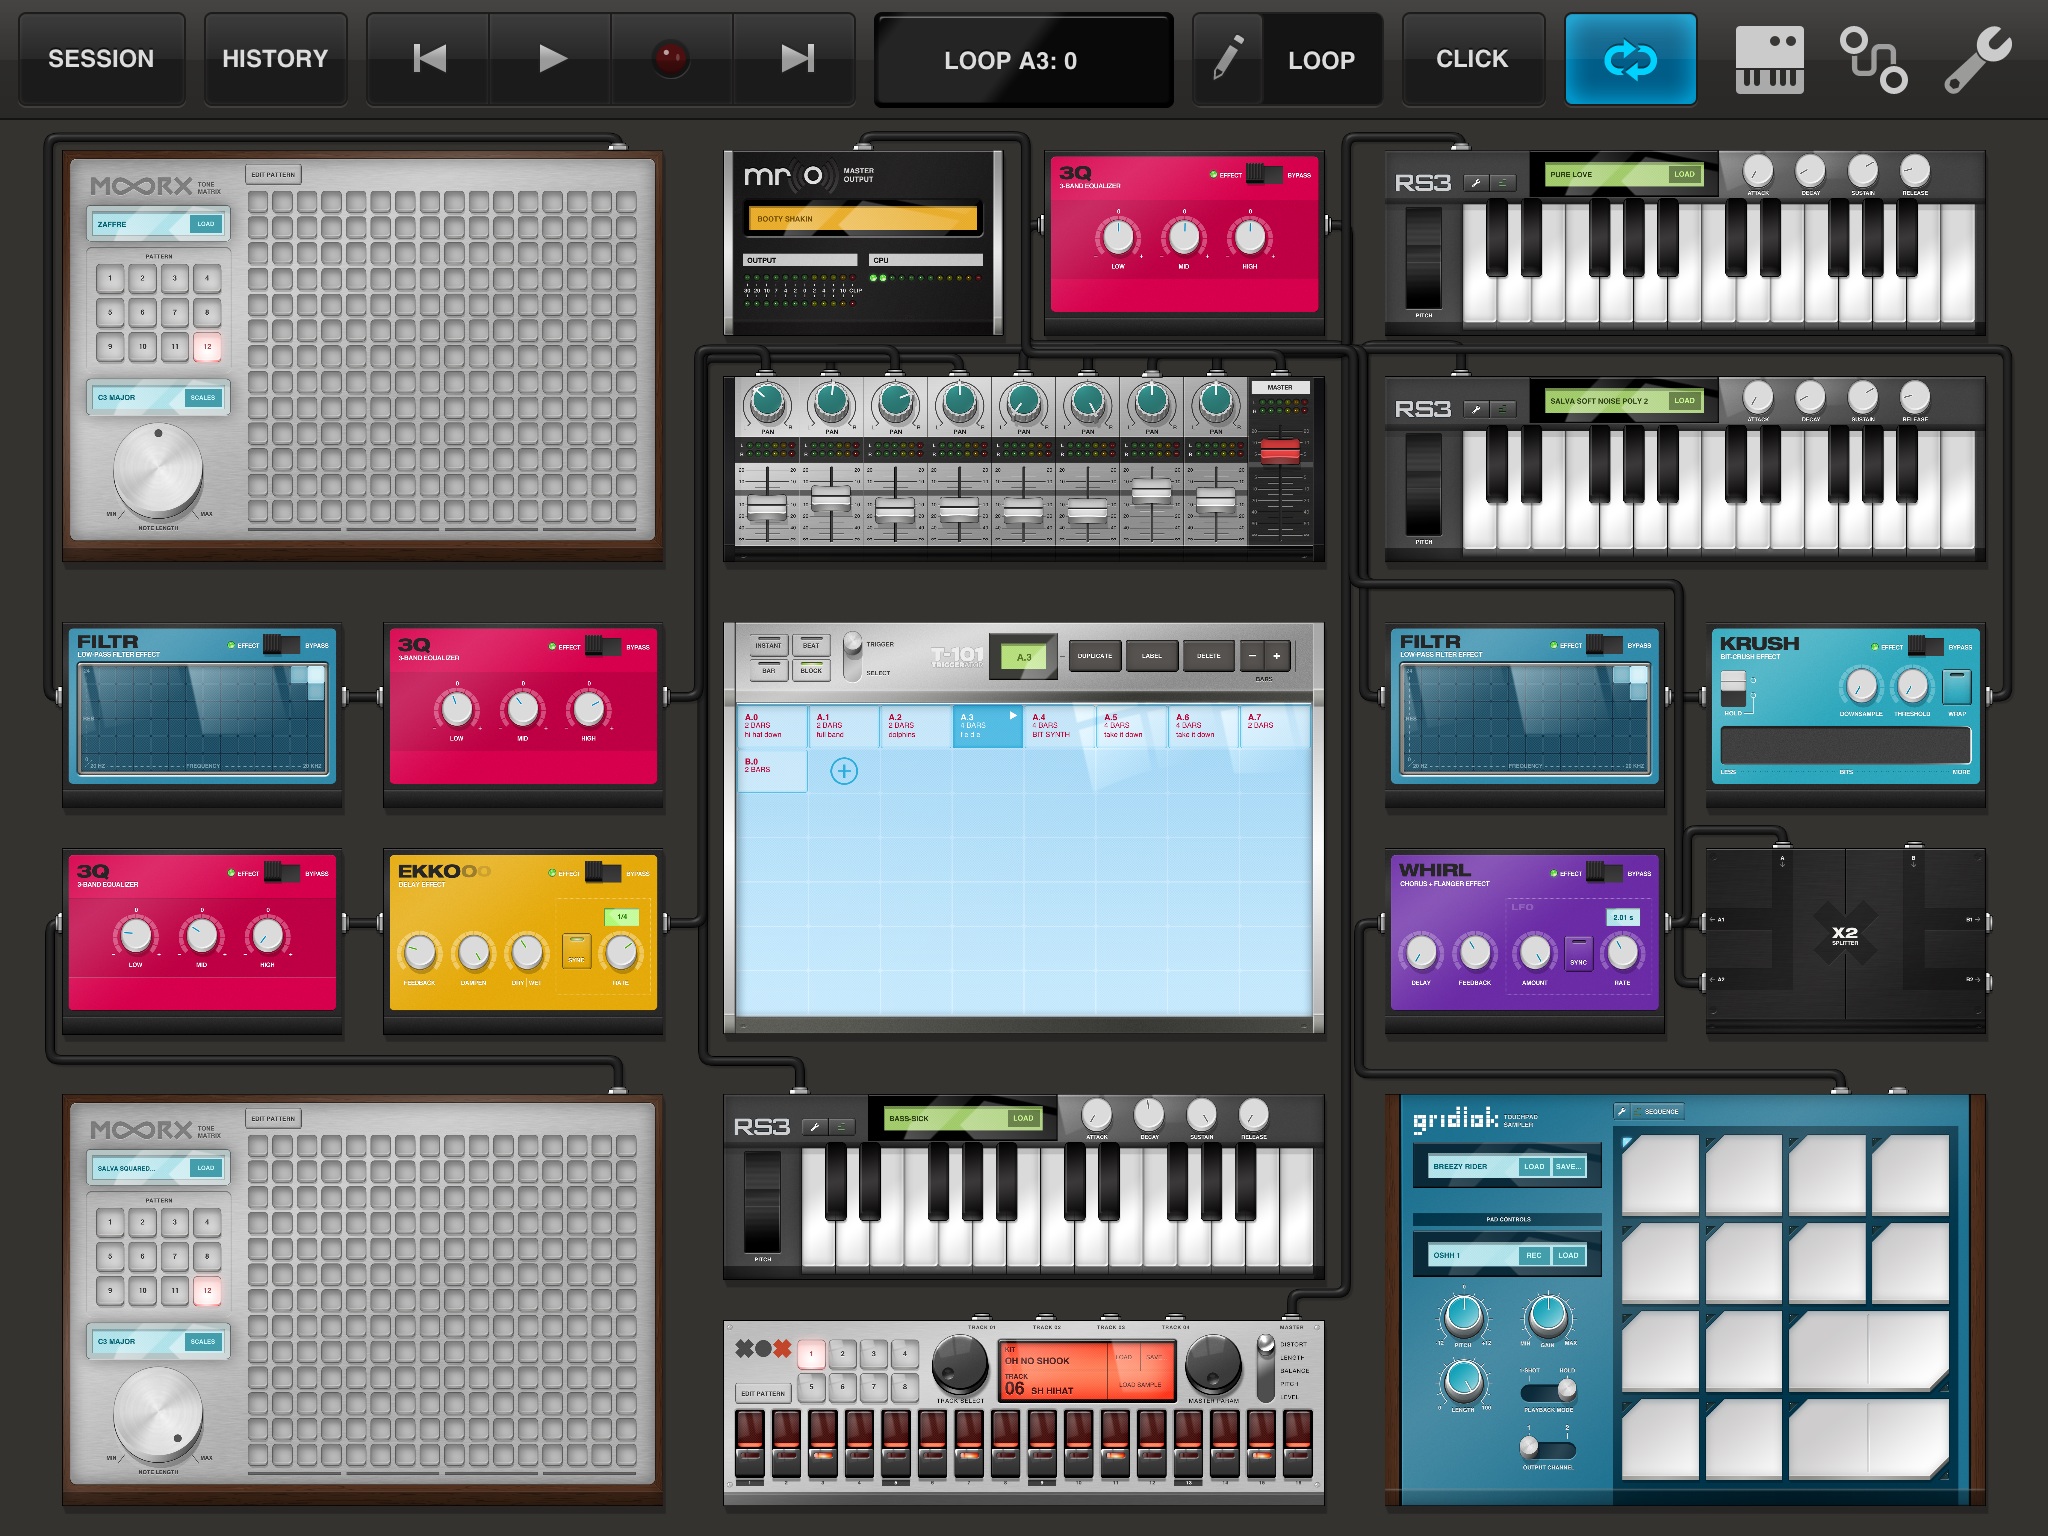
Task: Open the HISTORY menu
Action: coord(275,59)
